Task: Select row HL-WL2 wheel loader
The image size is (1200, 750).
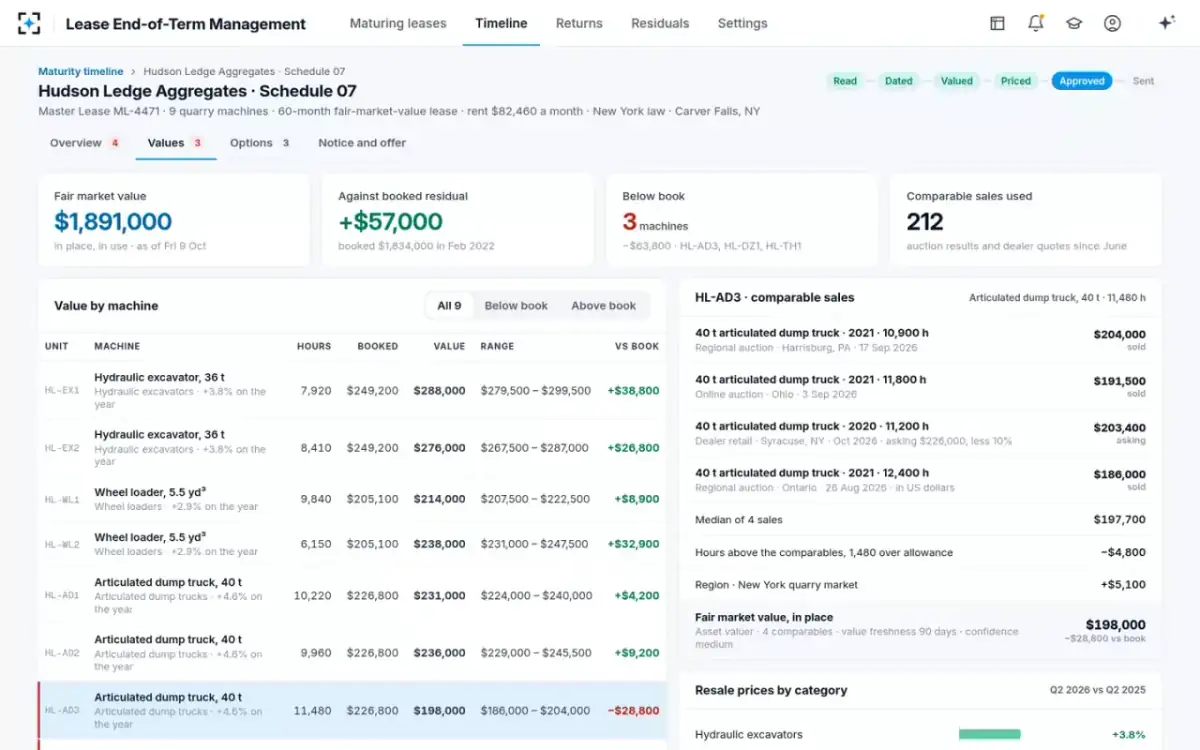Action: 352,544
